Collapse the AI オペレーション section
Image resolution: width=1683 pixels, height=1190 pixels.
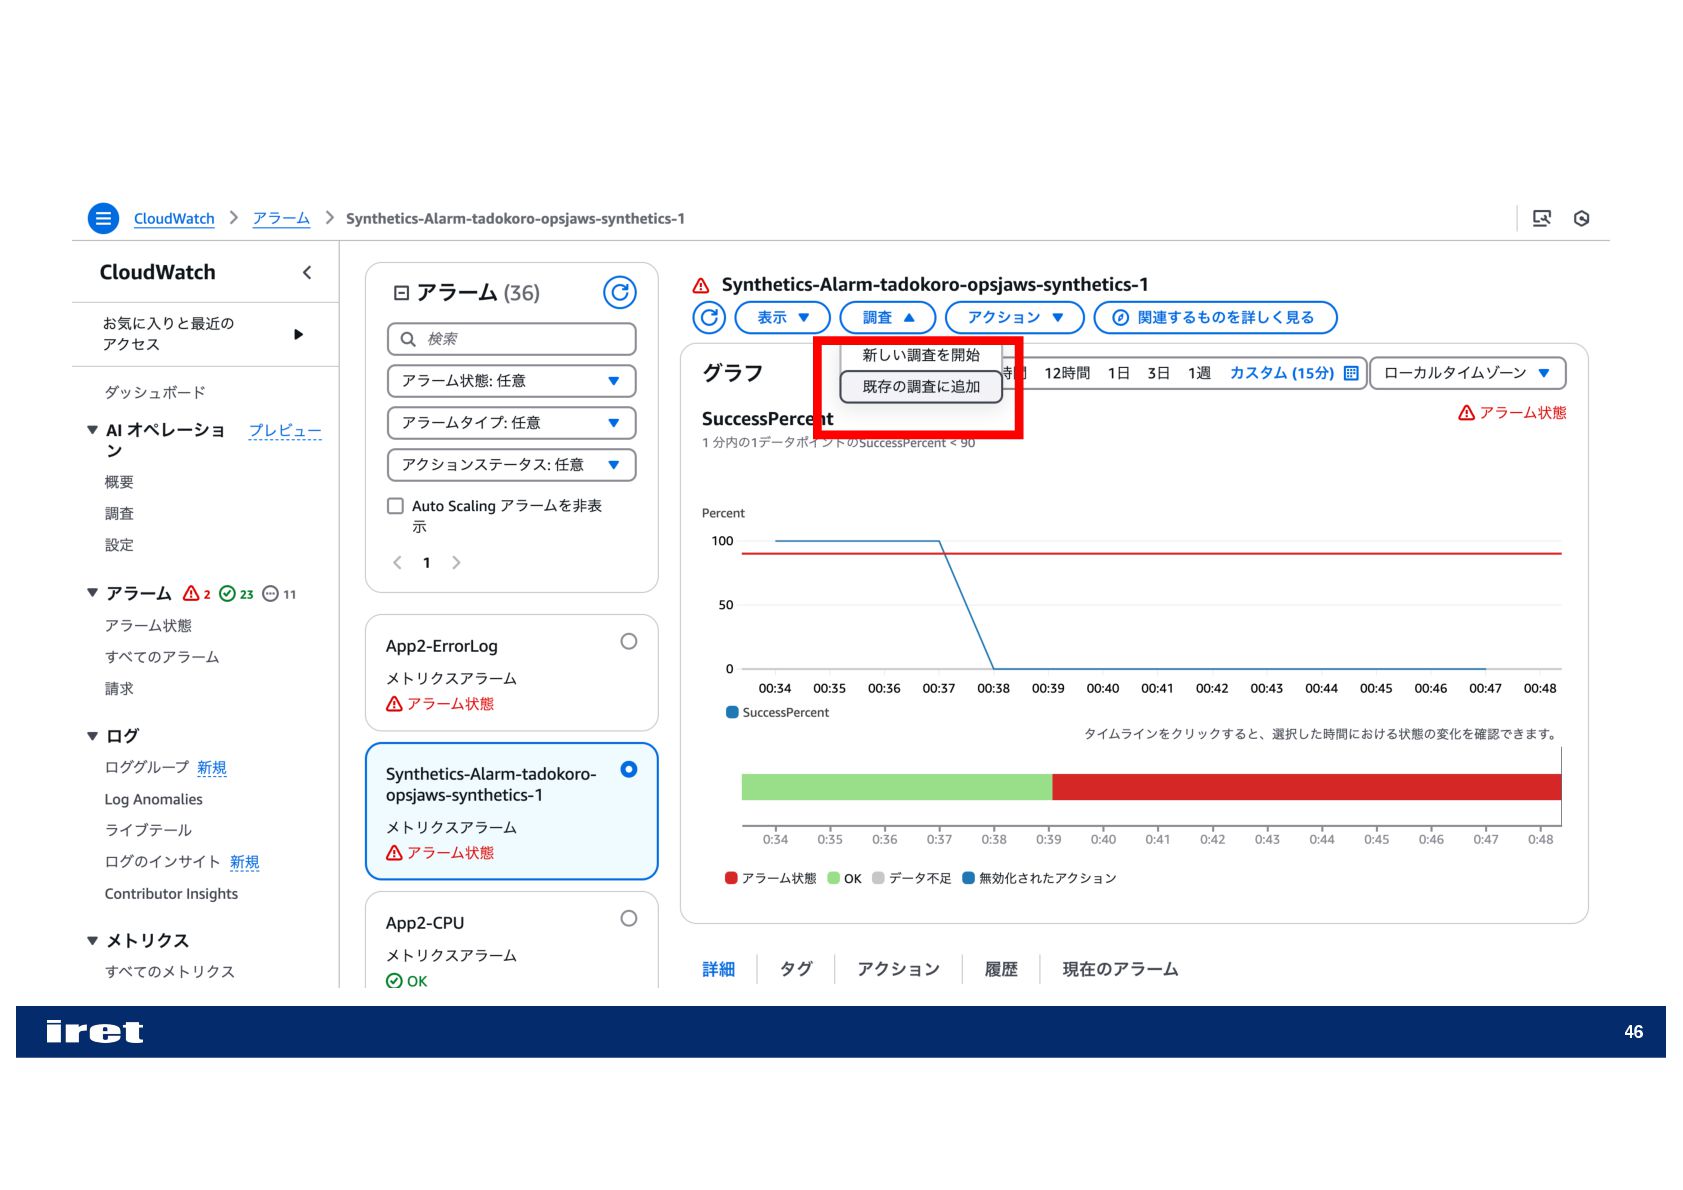coord(92,430)
